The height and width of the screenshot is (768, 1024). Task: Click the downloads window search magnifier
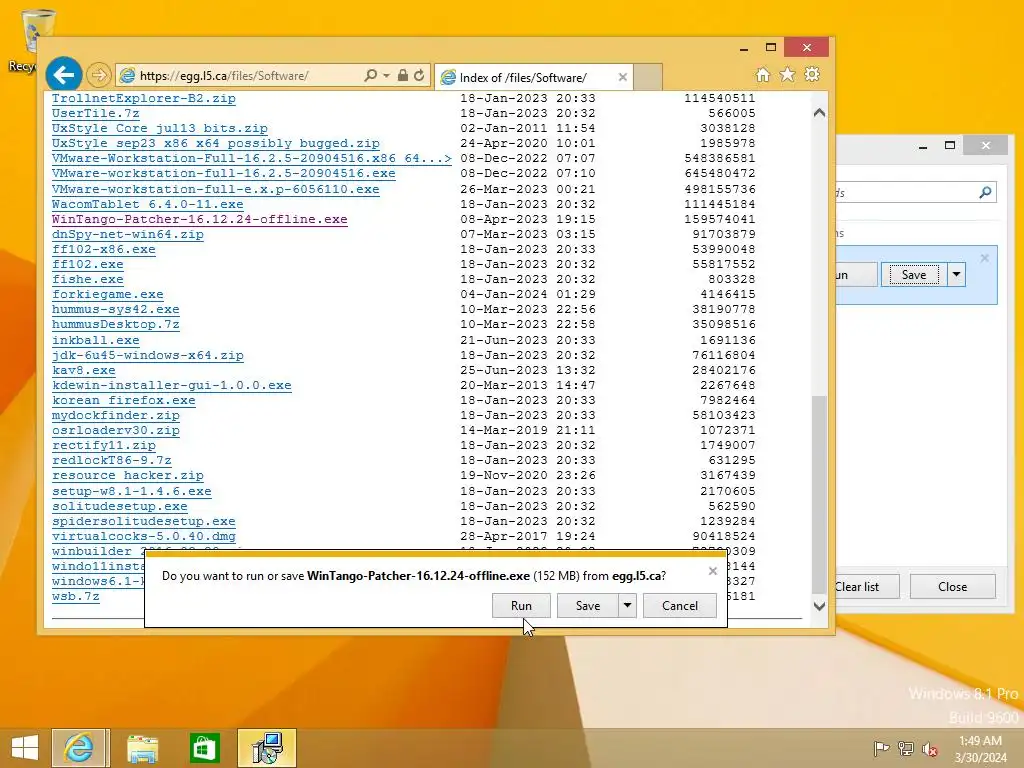pos(985,192)
